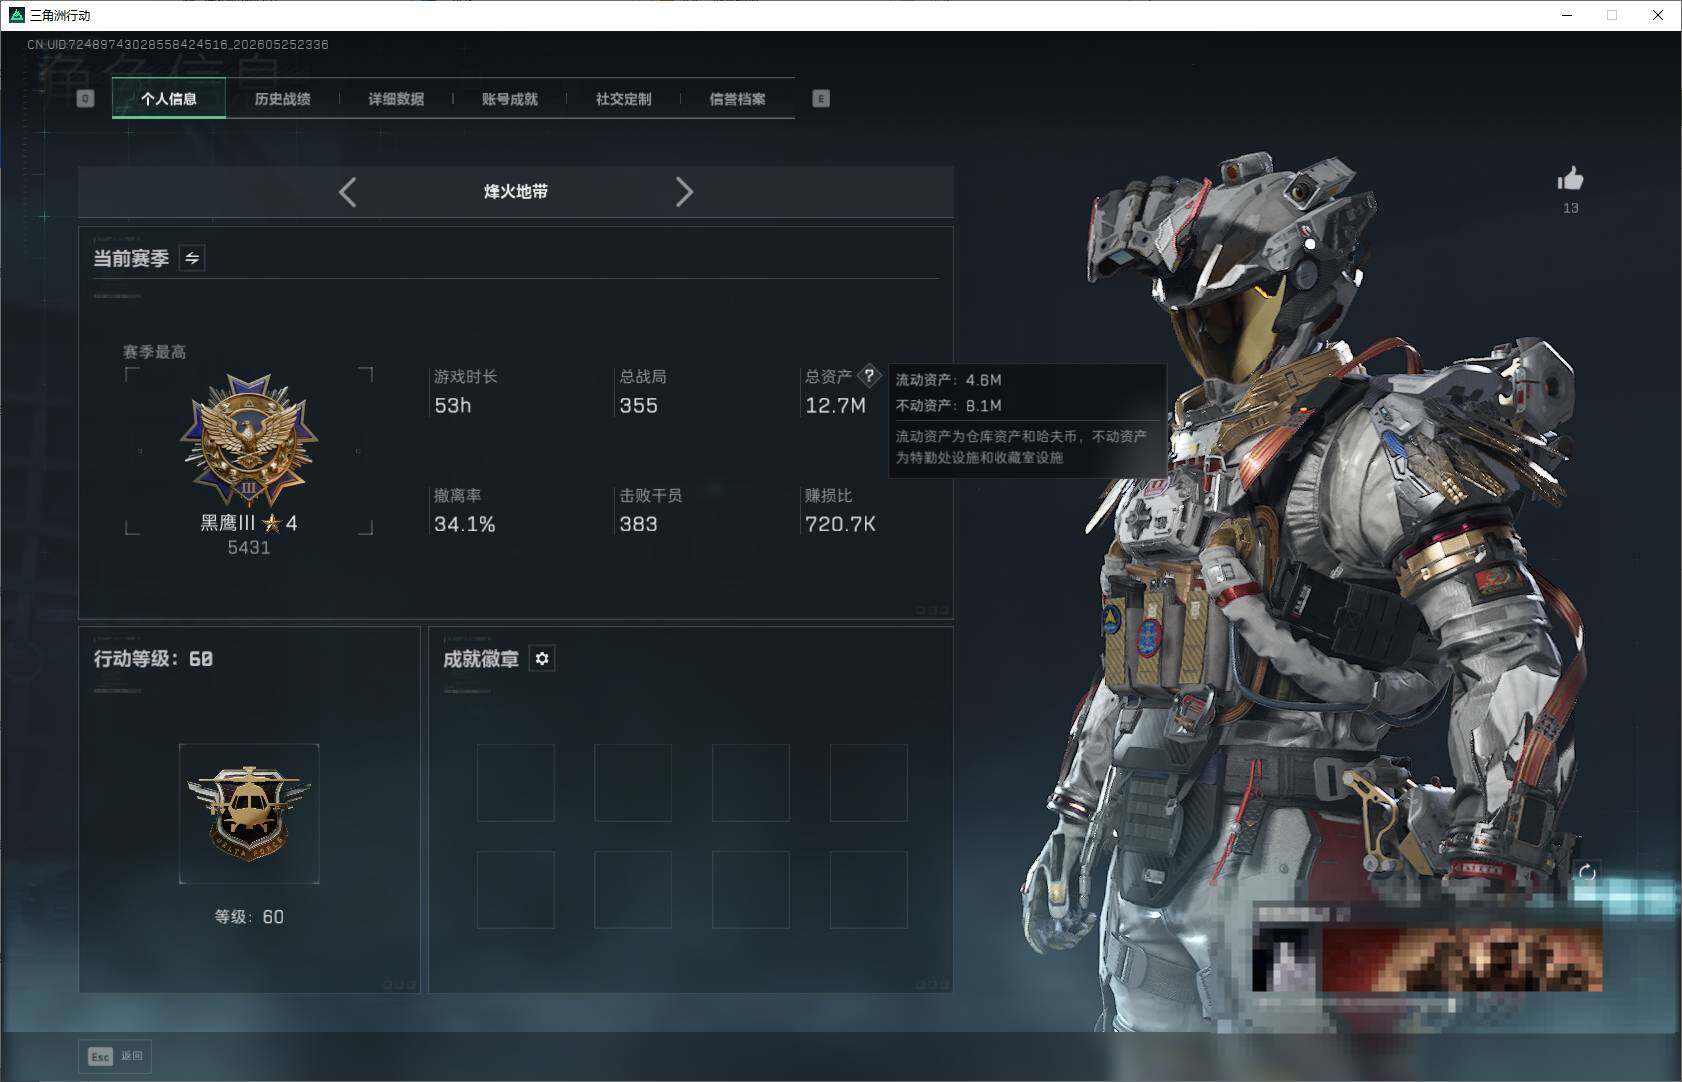
Task: Select the fourth empty badge slot, bottom row
Action: coord(869,890)
